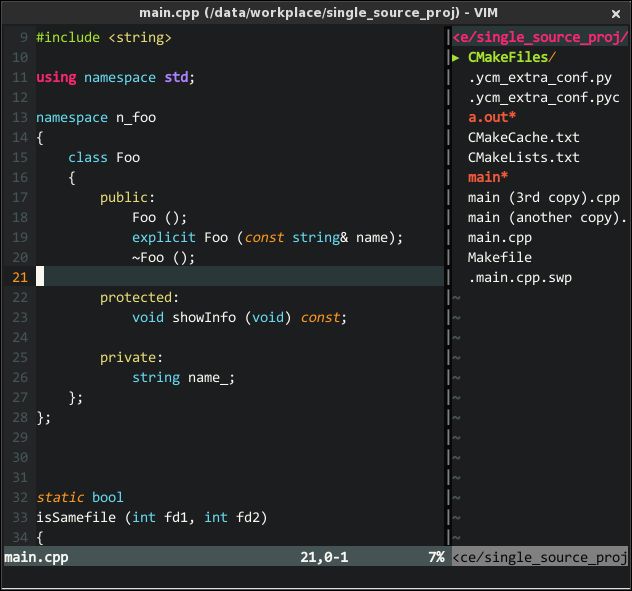Expand the CMakeFiles folder arrow
Image resolution: width=632 pixels, height=591 pixels.
pyautogui.click(x=456, y=58)
